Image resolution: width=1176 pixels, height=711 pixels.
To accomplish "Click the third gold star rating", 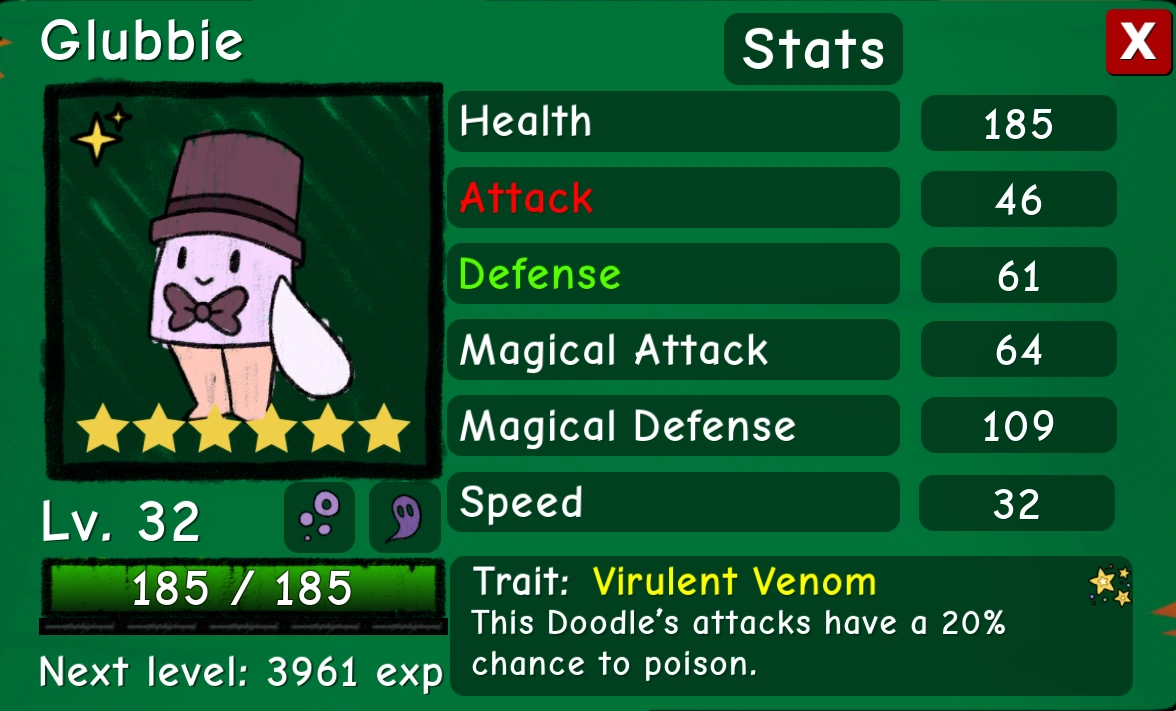I will click(x=215, y=428).
